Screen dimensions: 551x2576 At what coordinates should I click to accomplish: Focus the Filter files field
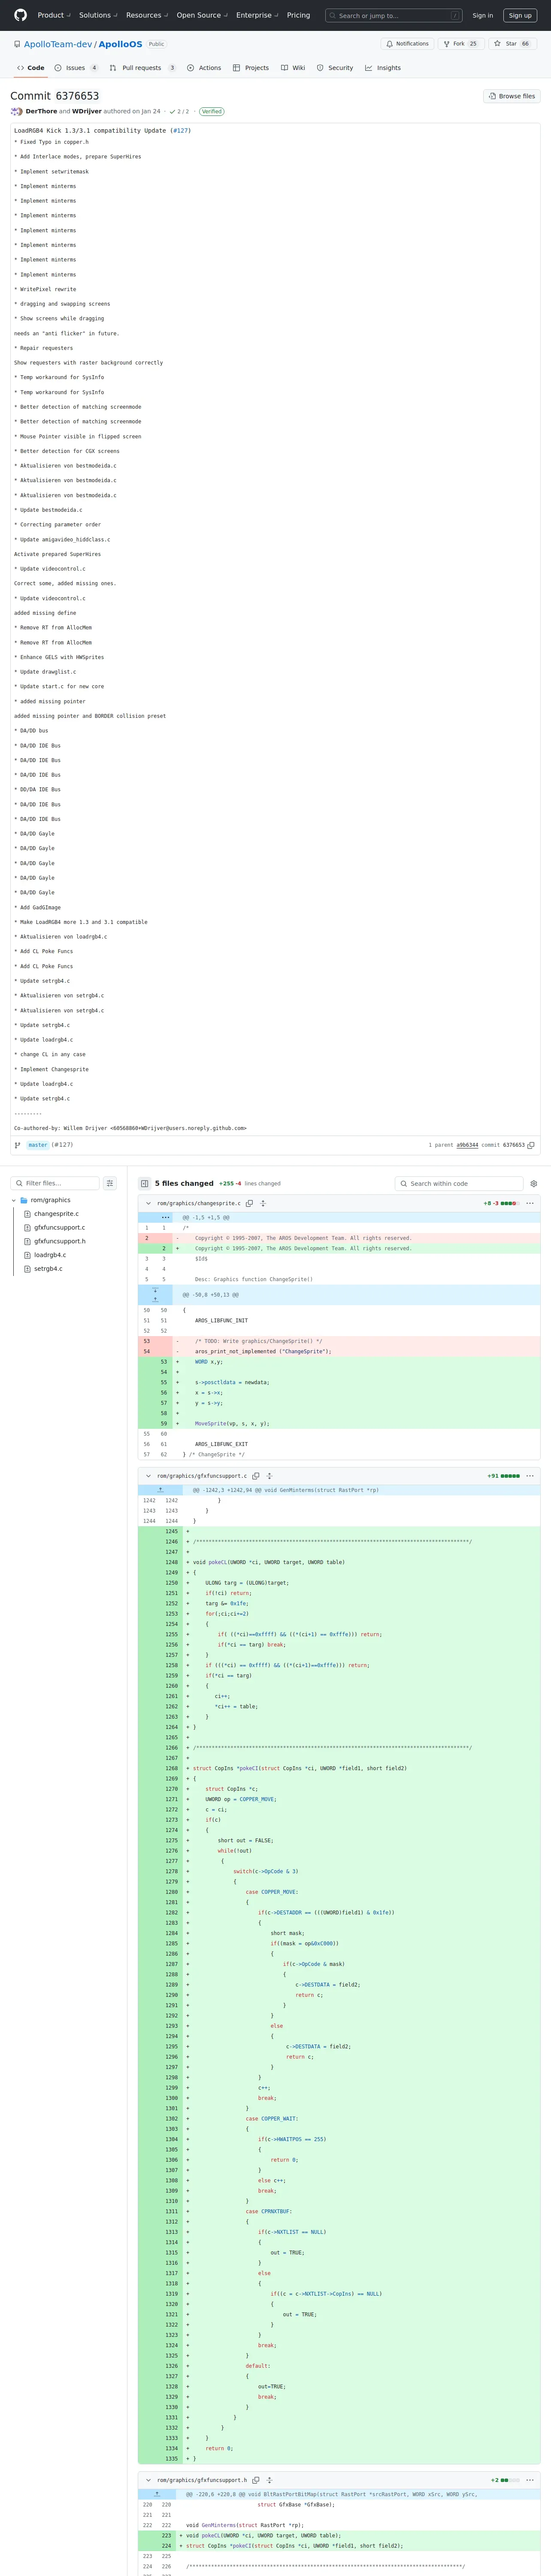(x=55, y=1183)
